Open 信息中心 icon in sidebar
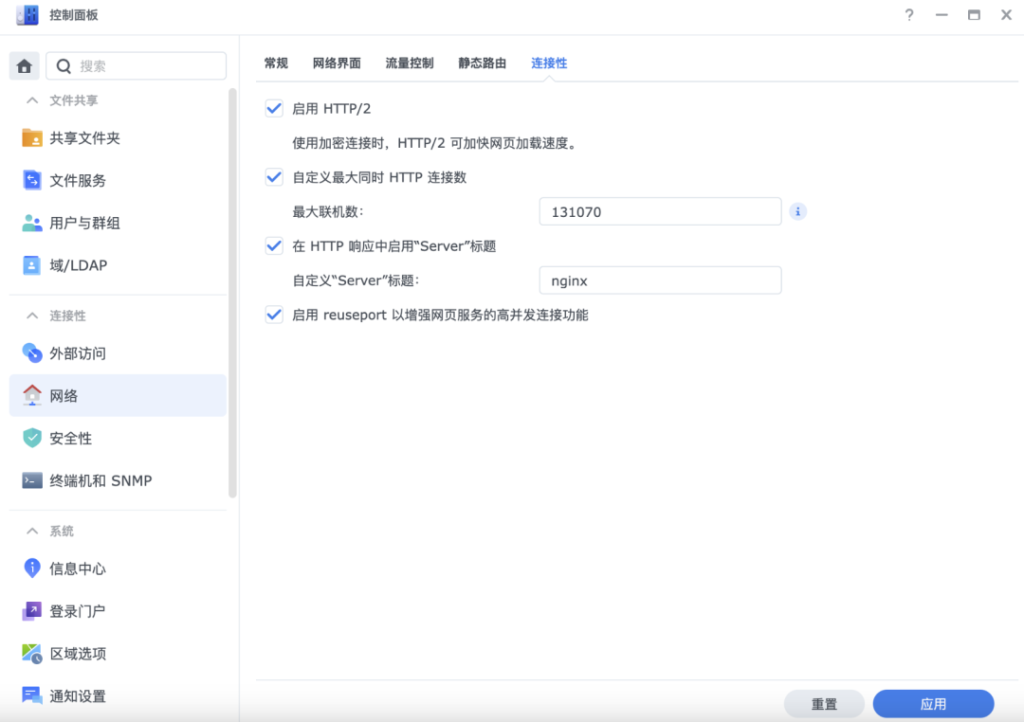Image resolution: width=1024 pixels, height=722 pixels. (x=32, y=568)
